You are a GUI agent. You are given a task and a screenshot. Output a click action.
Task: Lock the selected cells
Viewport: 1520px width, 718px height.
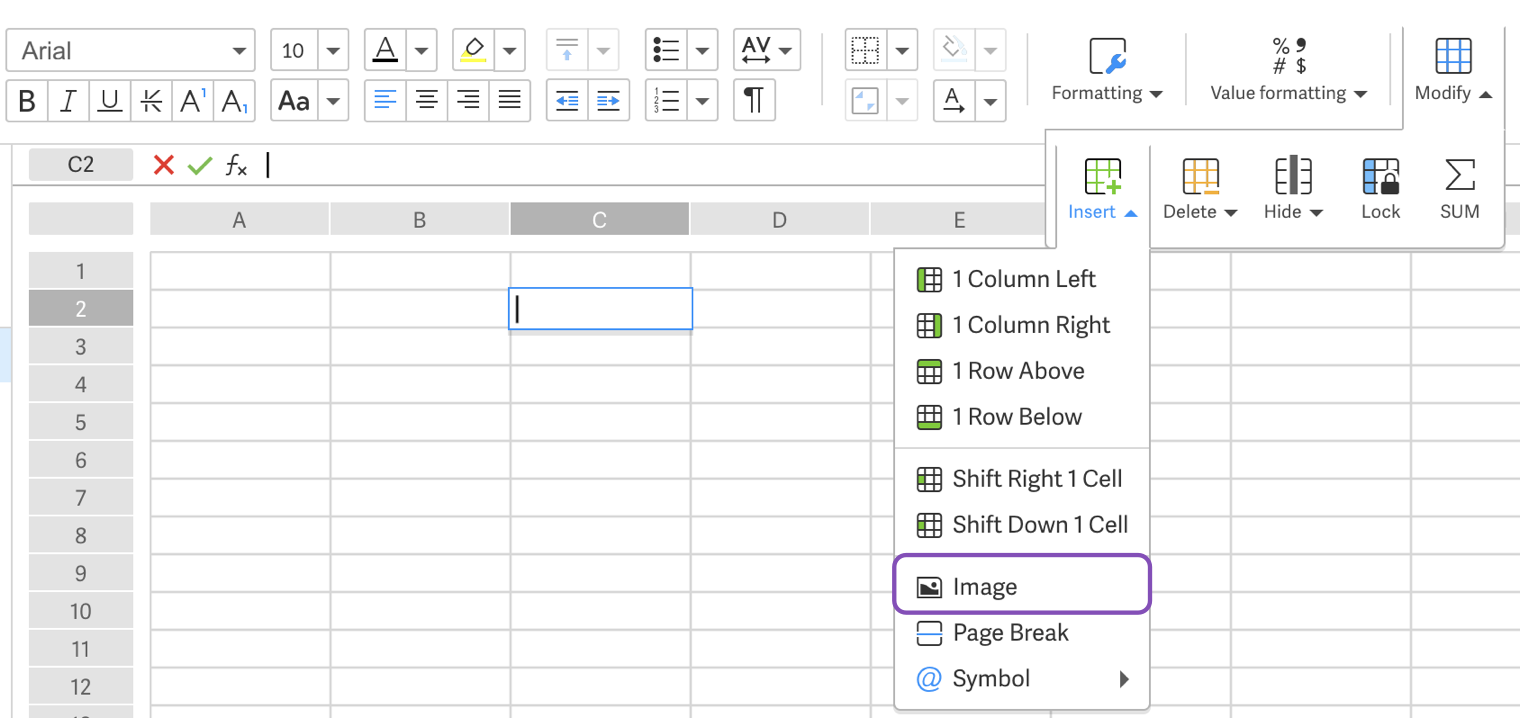click(1380, 188)
